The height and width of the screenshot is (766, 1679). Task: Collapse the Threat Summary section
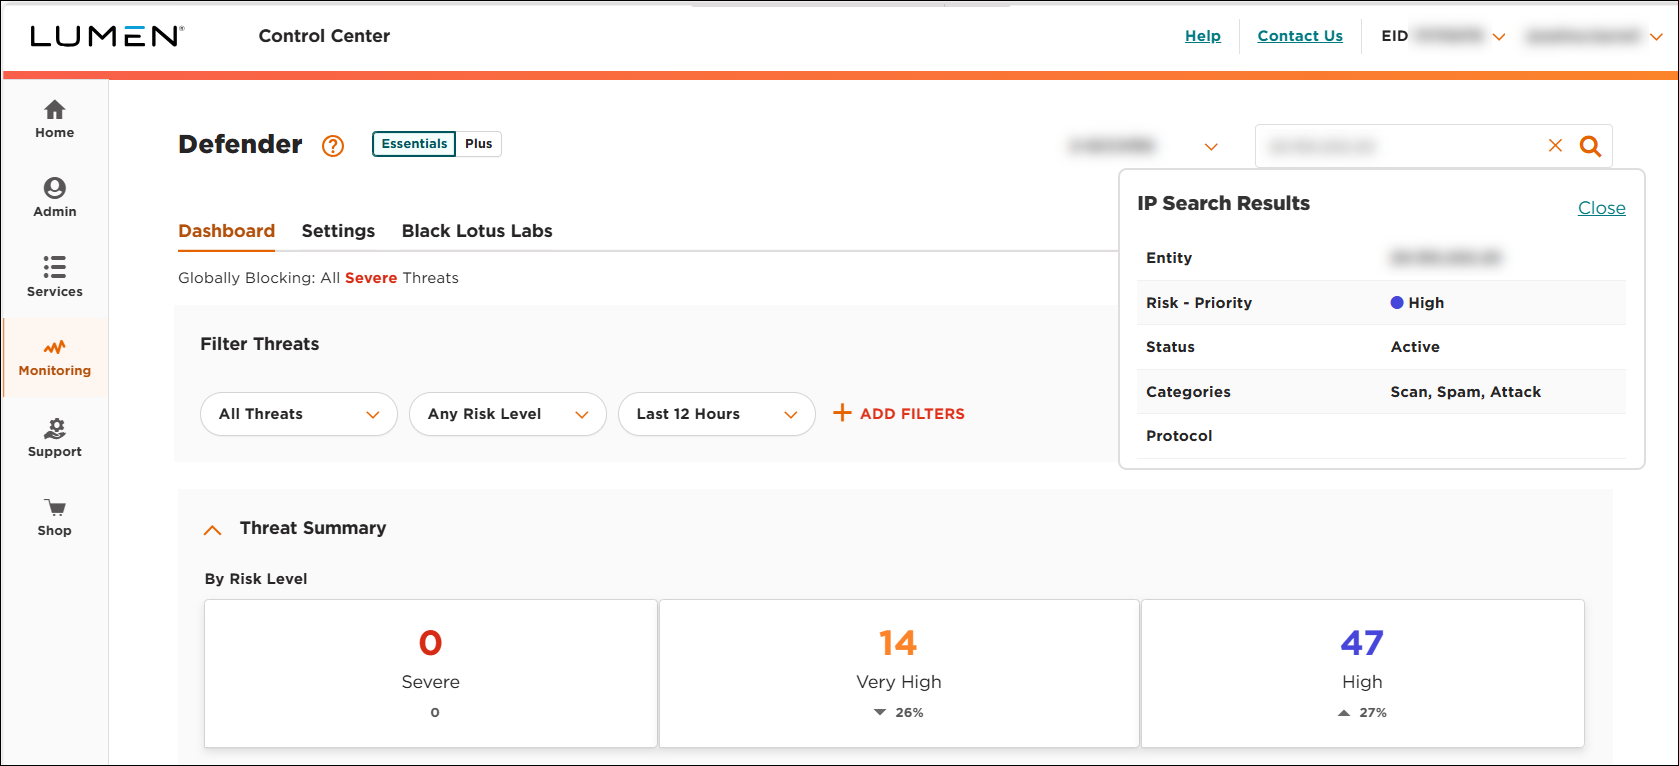pyautogui.click(x=212, y=529)
